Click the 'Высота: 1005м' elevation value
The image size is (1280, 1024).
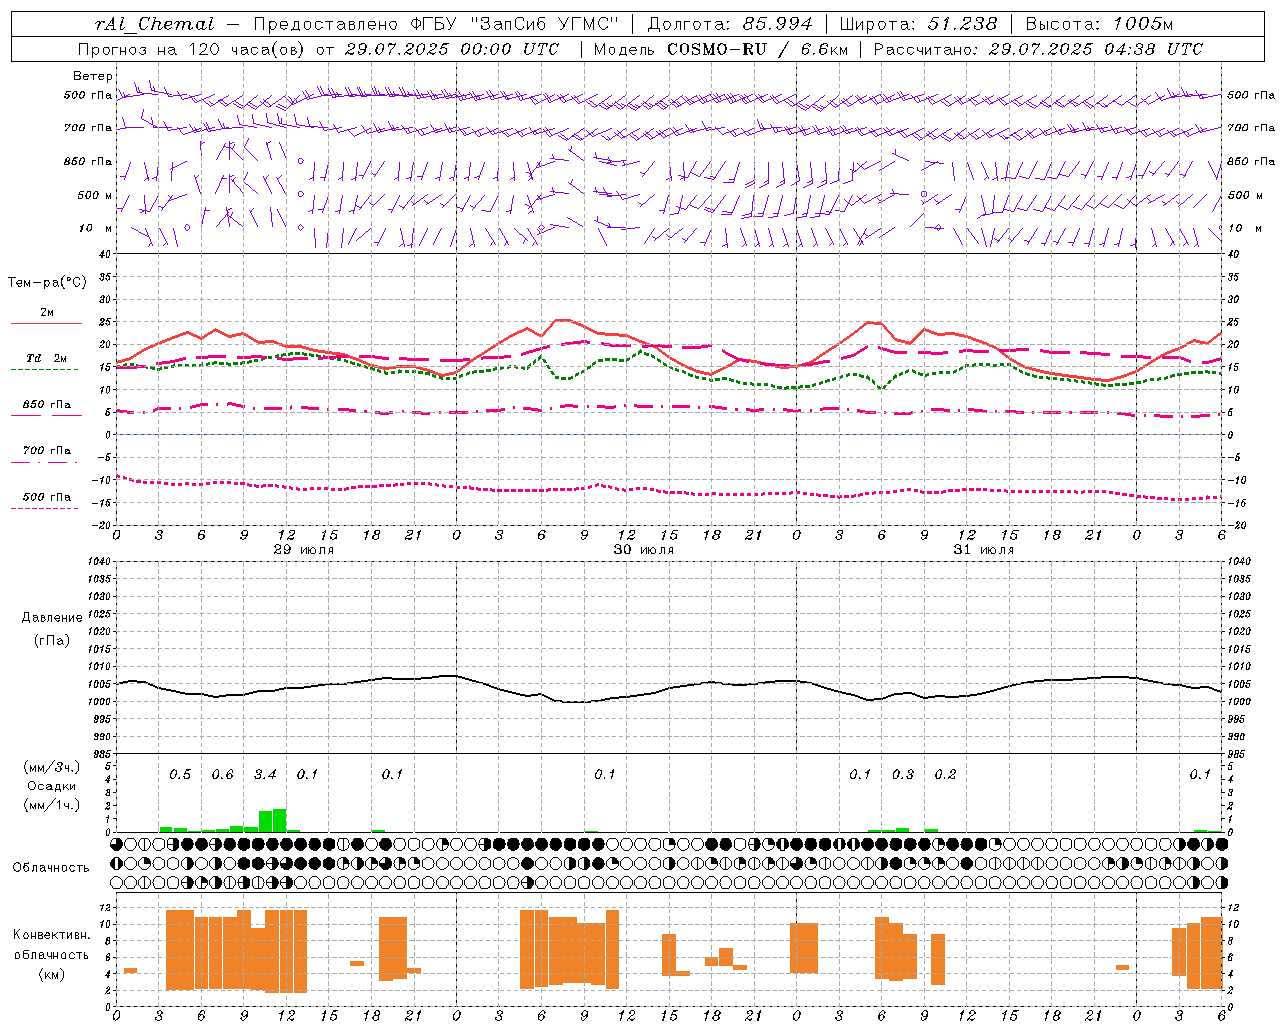pos(1099,24)
